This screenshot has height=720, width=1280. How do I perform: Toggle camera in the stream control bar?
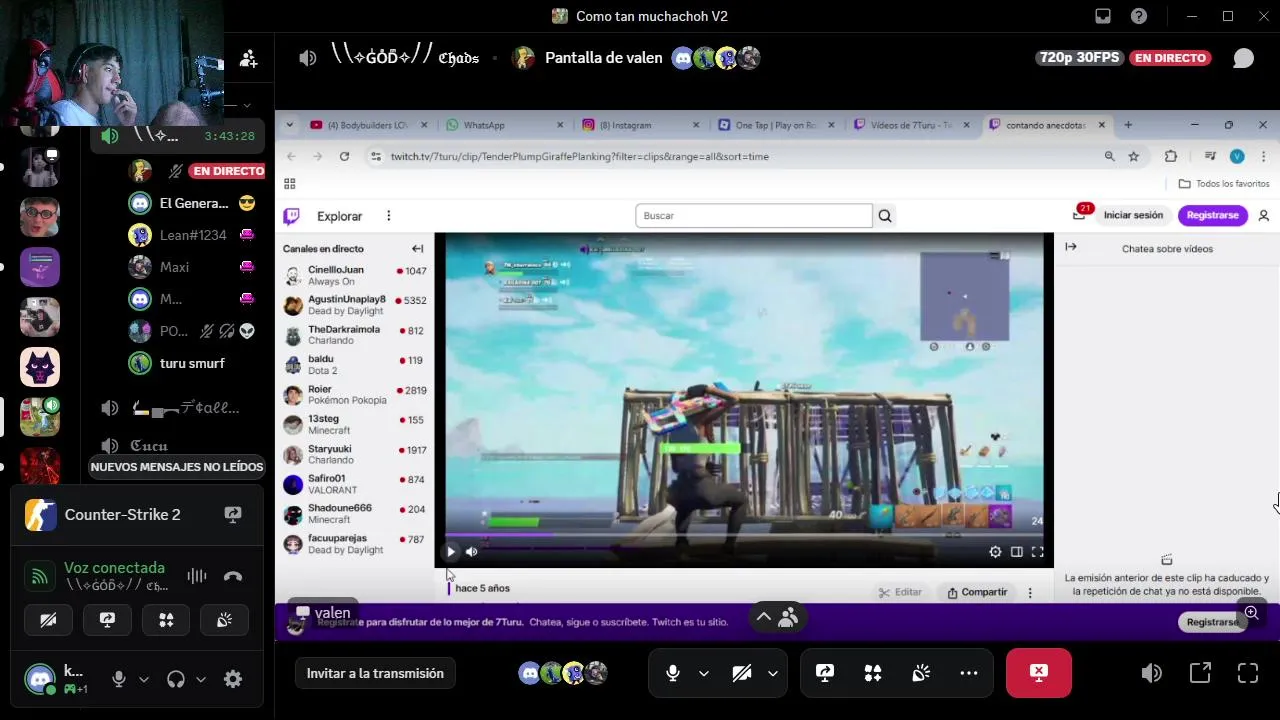[x=742, y=673]
